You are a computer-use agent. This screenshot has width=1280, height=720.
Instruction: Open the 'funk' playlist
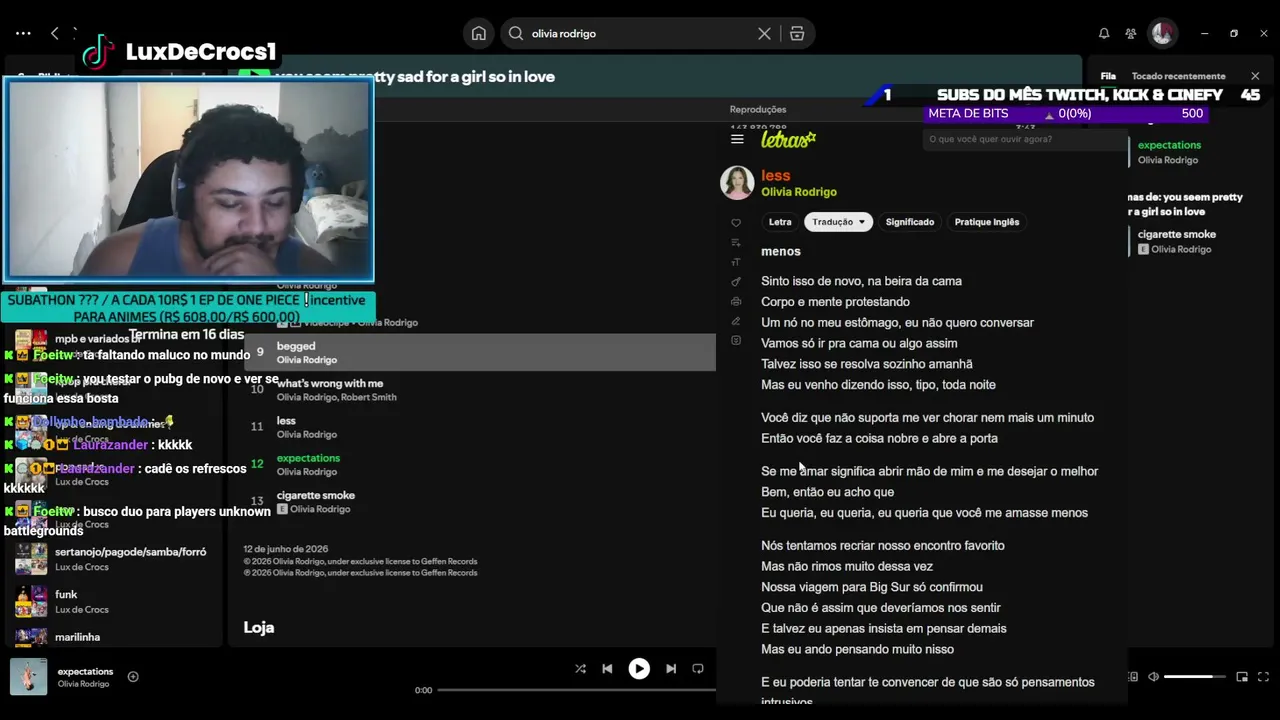[x=113, y=601]
